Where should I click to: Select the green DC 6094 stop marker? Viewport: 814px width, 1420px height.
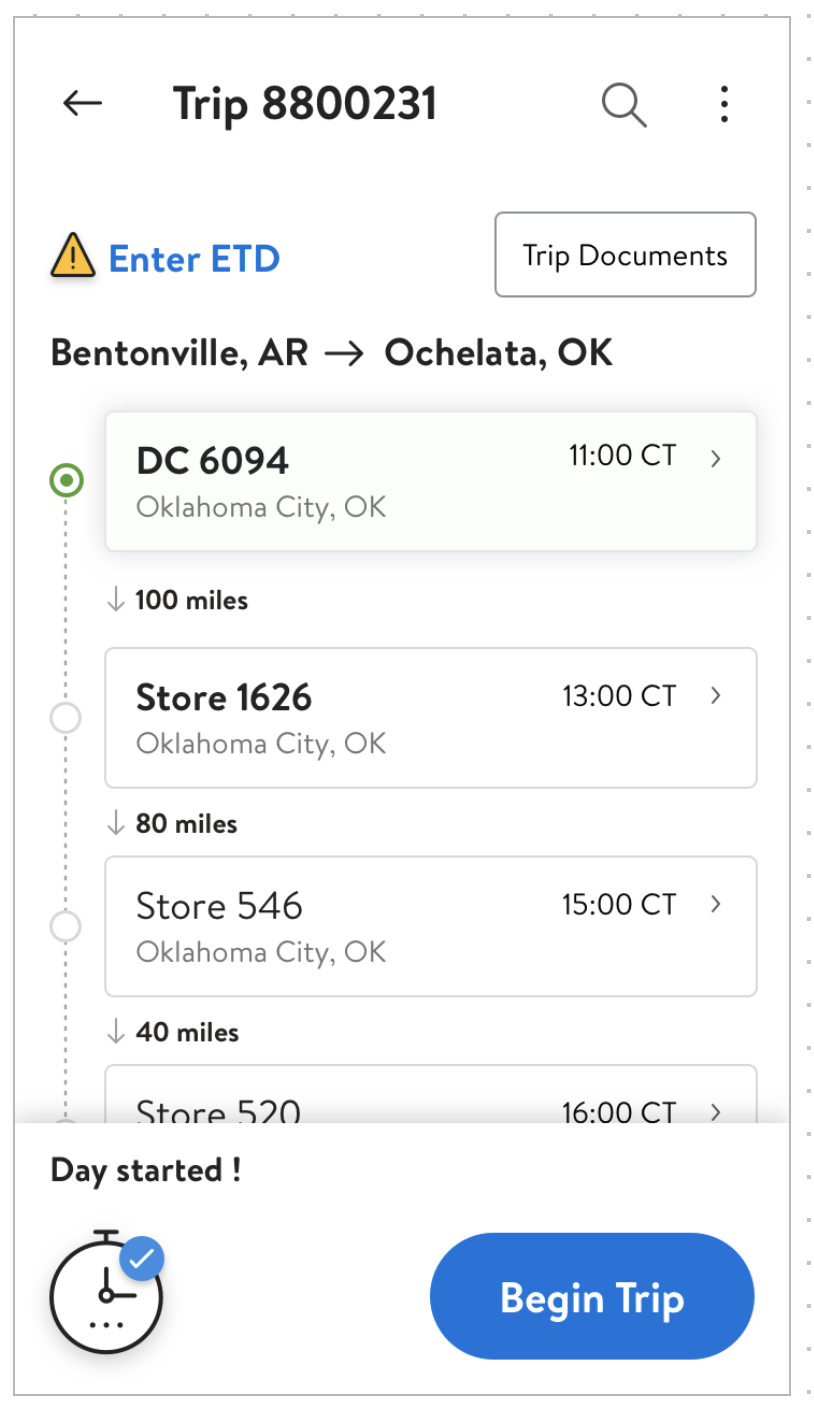(67, 481)
